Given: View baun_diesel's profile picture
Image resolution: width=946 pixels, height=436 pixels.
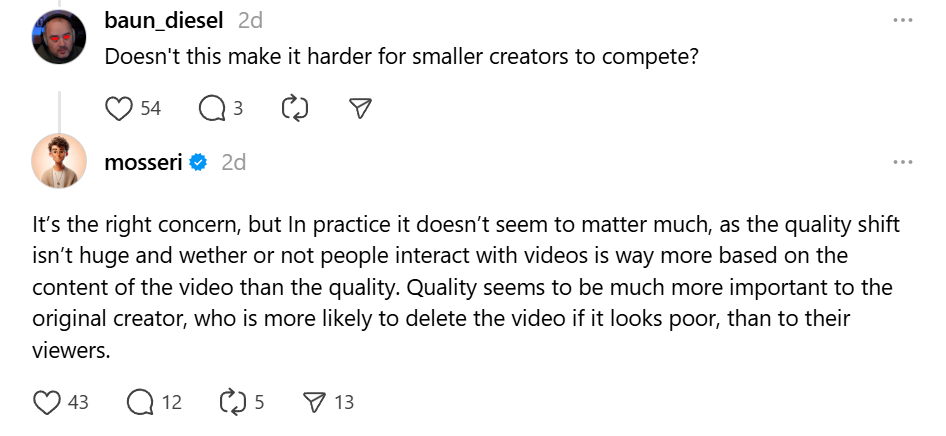Looking at the screenshot, I should coord(59,34).
